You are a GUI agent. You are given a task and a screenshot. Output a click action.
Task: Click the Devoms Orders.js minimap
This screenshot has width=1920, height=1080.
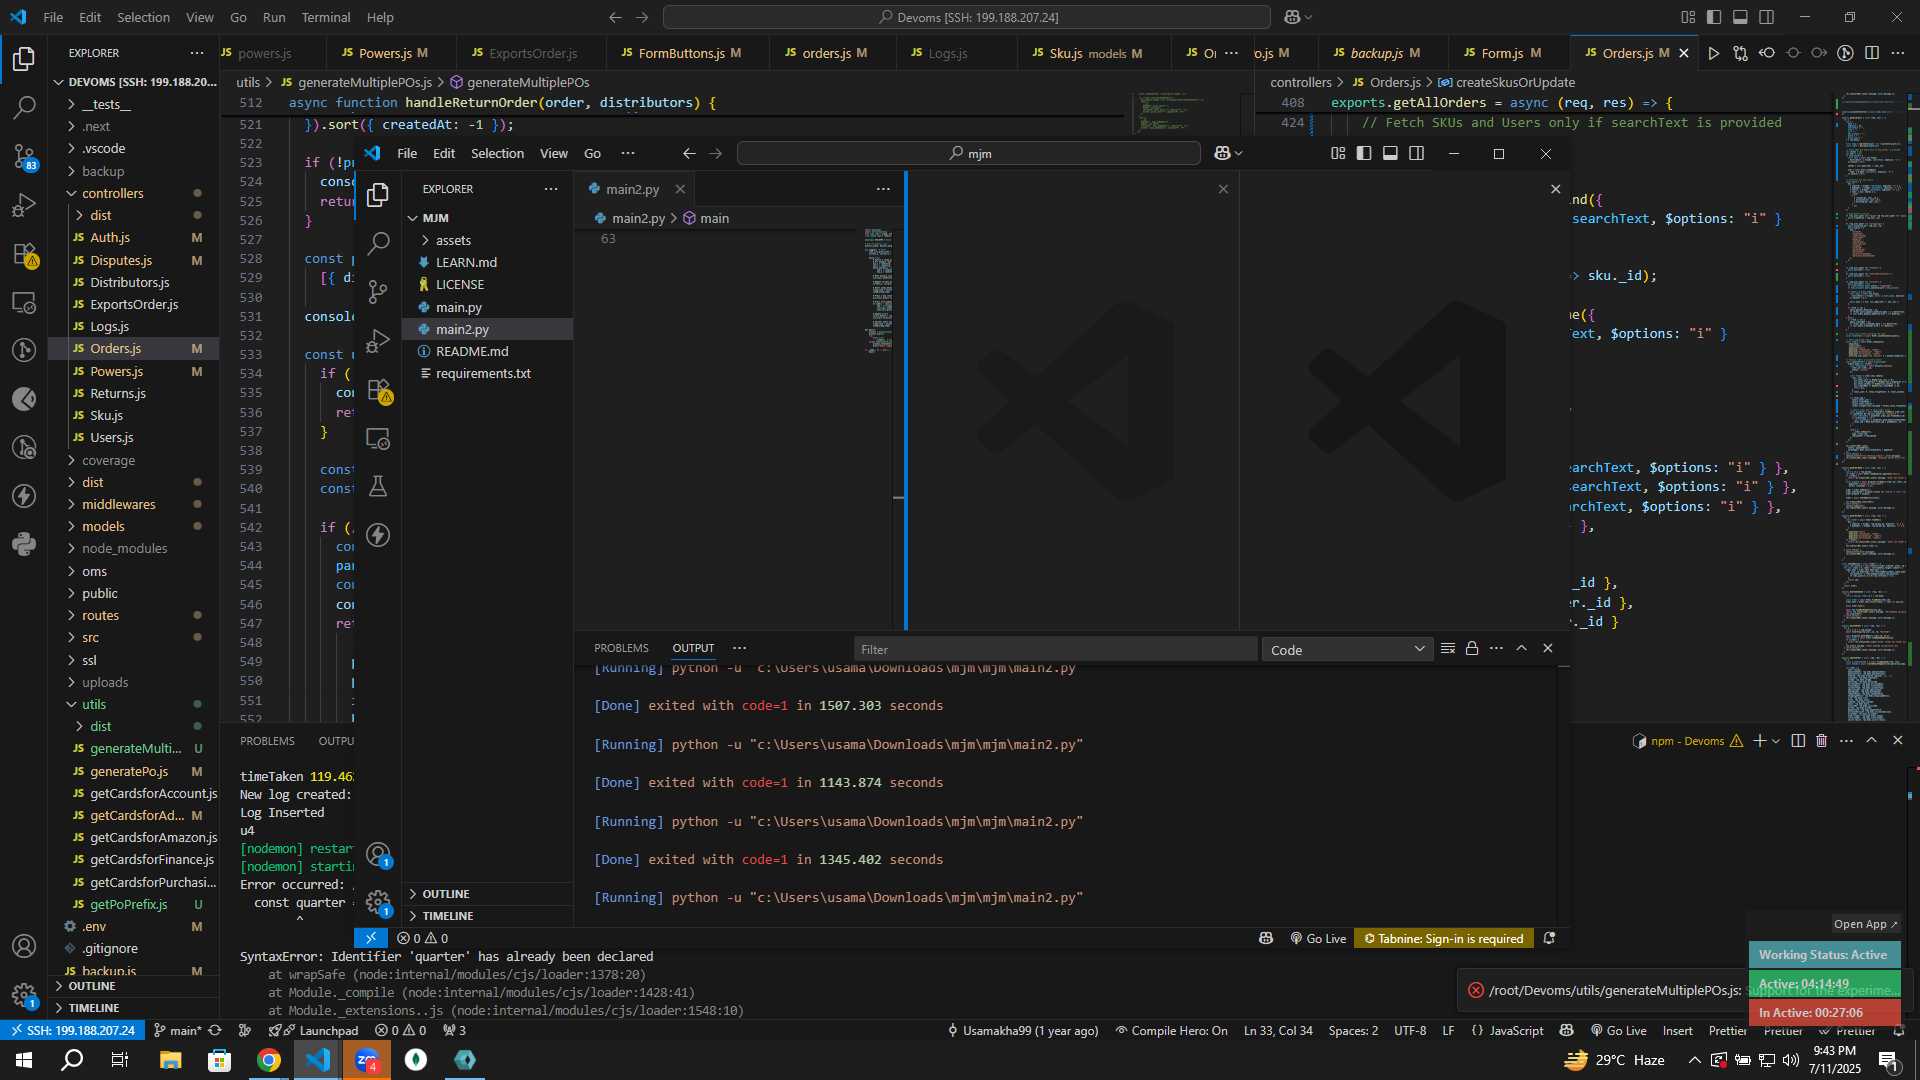tap(1872, 405)
